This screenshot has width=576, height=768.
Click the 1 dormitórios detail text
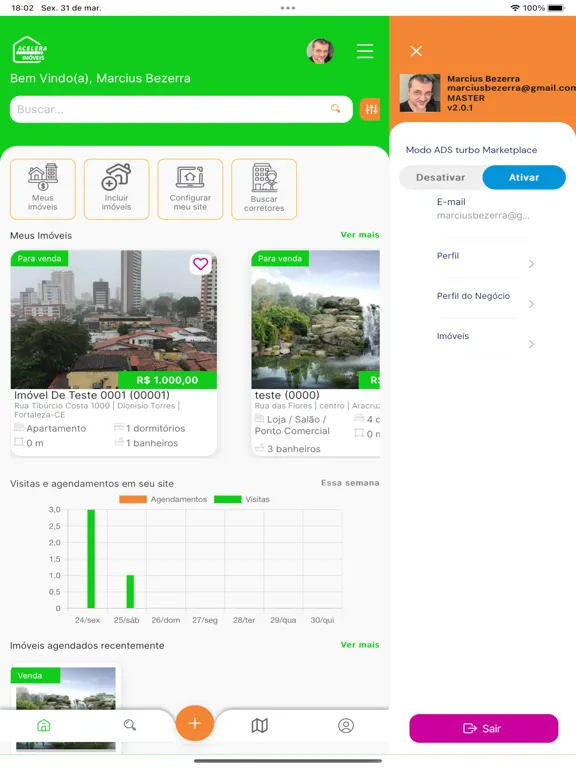[155, 428]
